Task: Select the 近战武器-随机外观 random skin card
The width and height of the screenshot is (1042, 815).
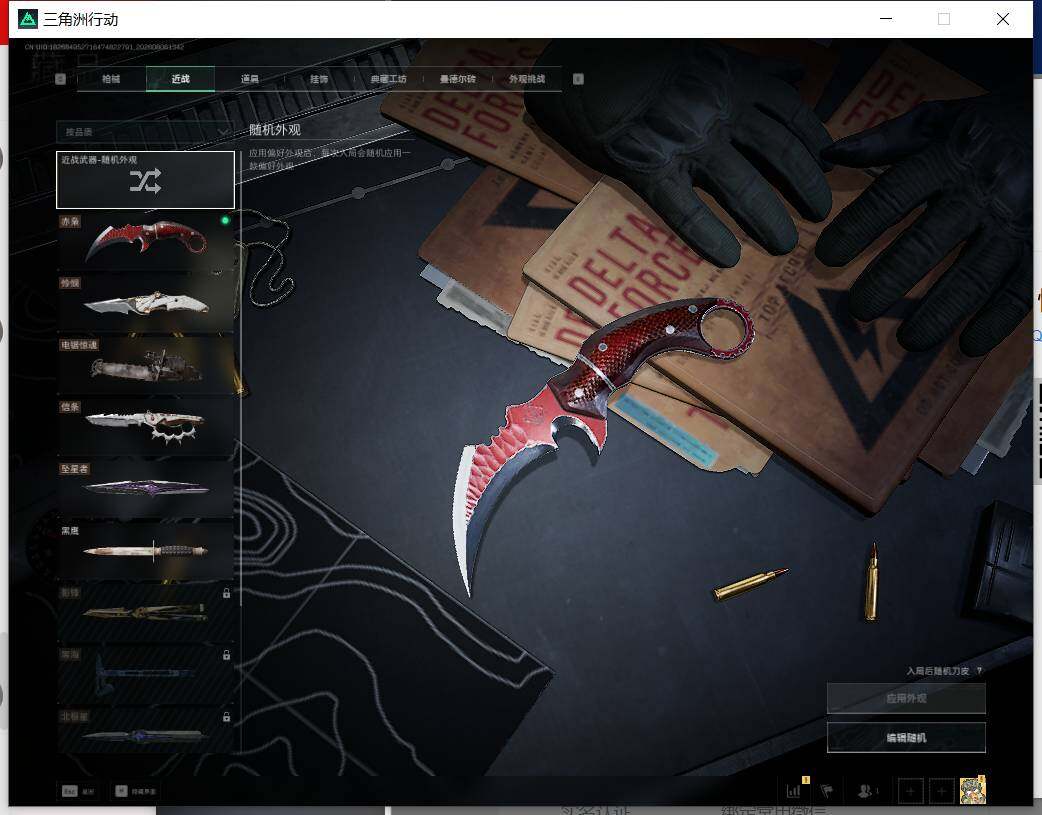Action: pos(146,180)
